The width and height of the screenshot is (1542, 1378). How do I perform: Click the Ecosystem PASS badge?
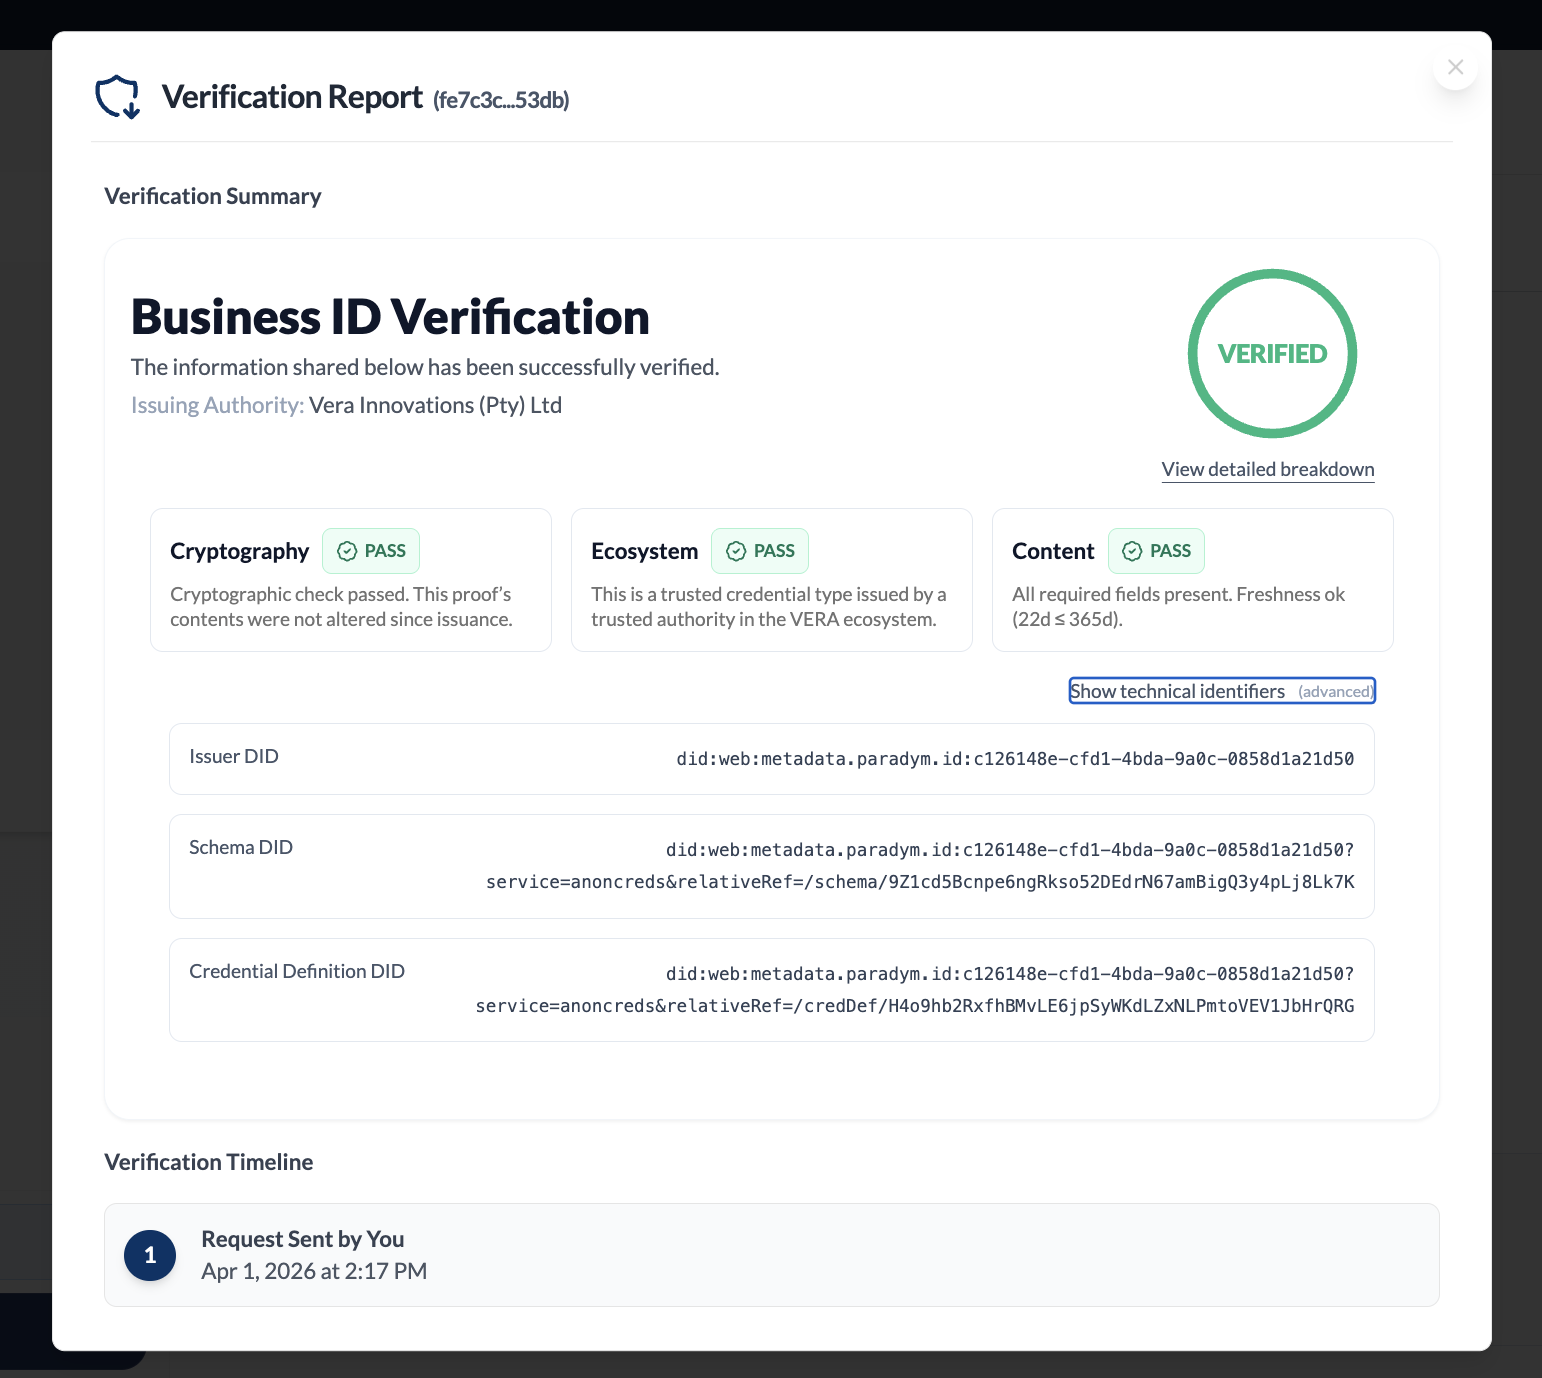[760, 551]
